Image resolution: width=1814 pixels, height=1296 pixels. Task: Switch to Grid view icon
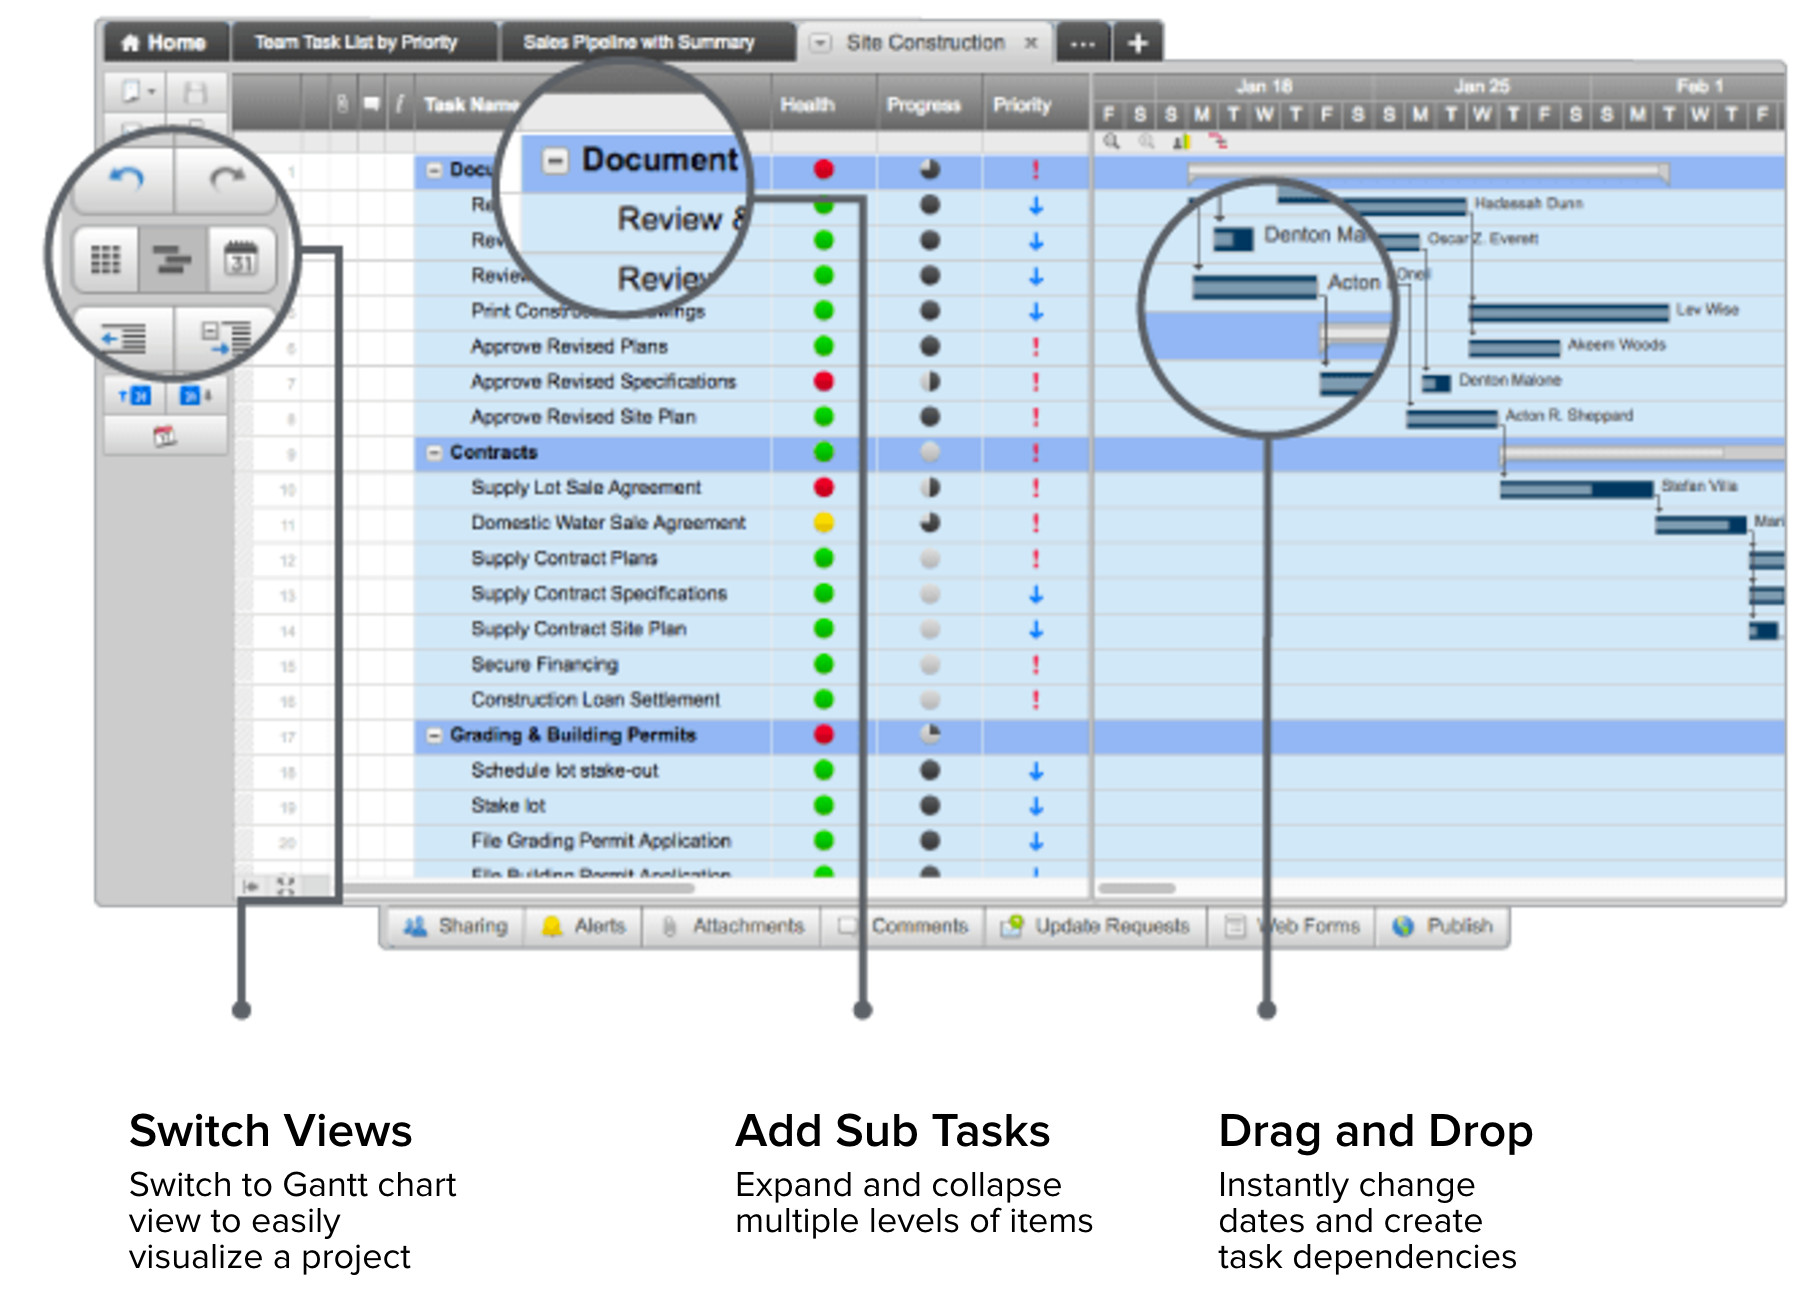pyautogui.click(x=106, y=260)
